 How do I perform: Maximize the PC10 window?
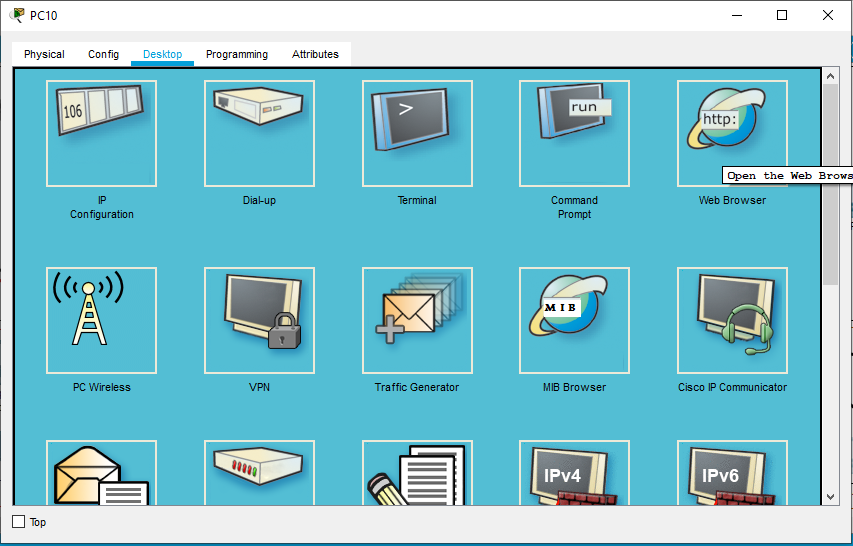click(782, 15)
